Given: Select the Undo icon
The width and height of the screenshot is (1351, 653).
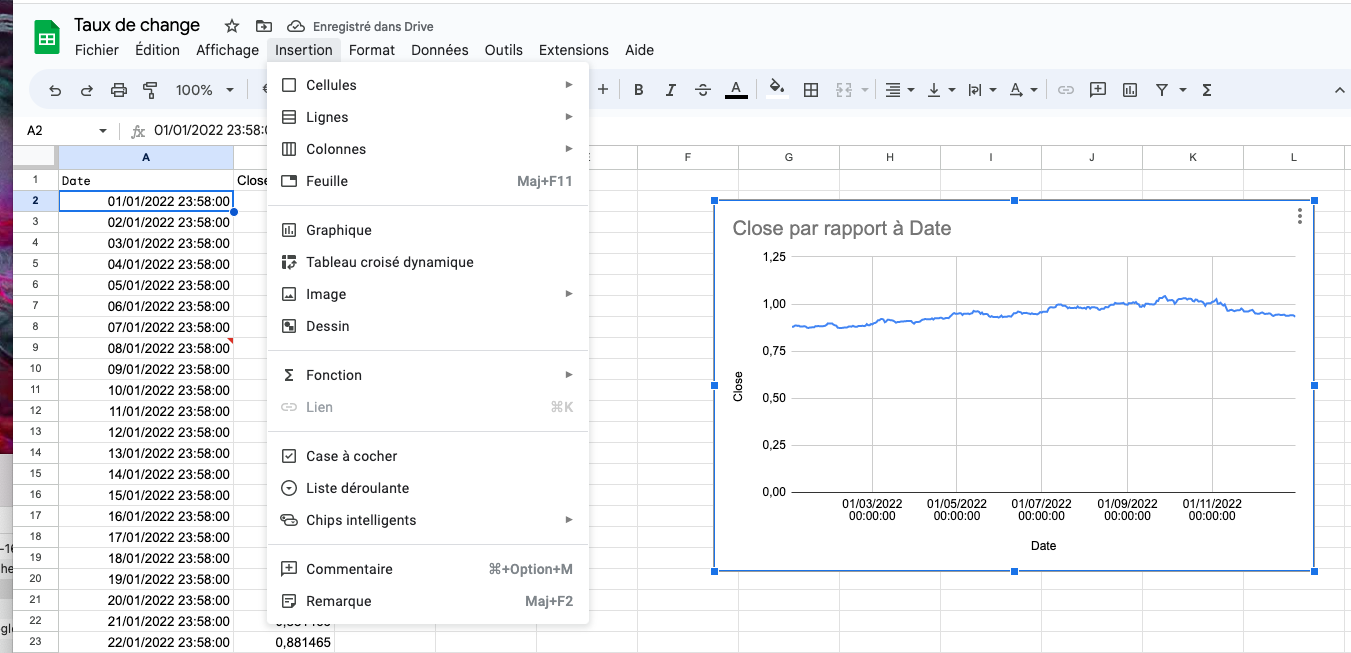Looking at the screenshot, I should 55,89.
